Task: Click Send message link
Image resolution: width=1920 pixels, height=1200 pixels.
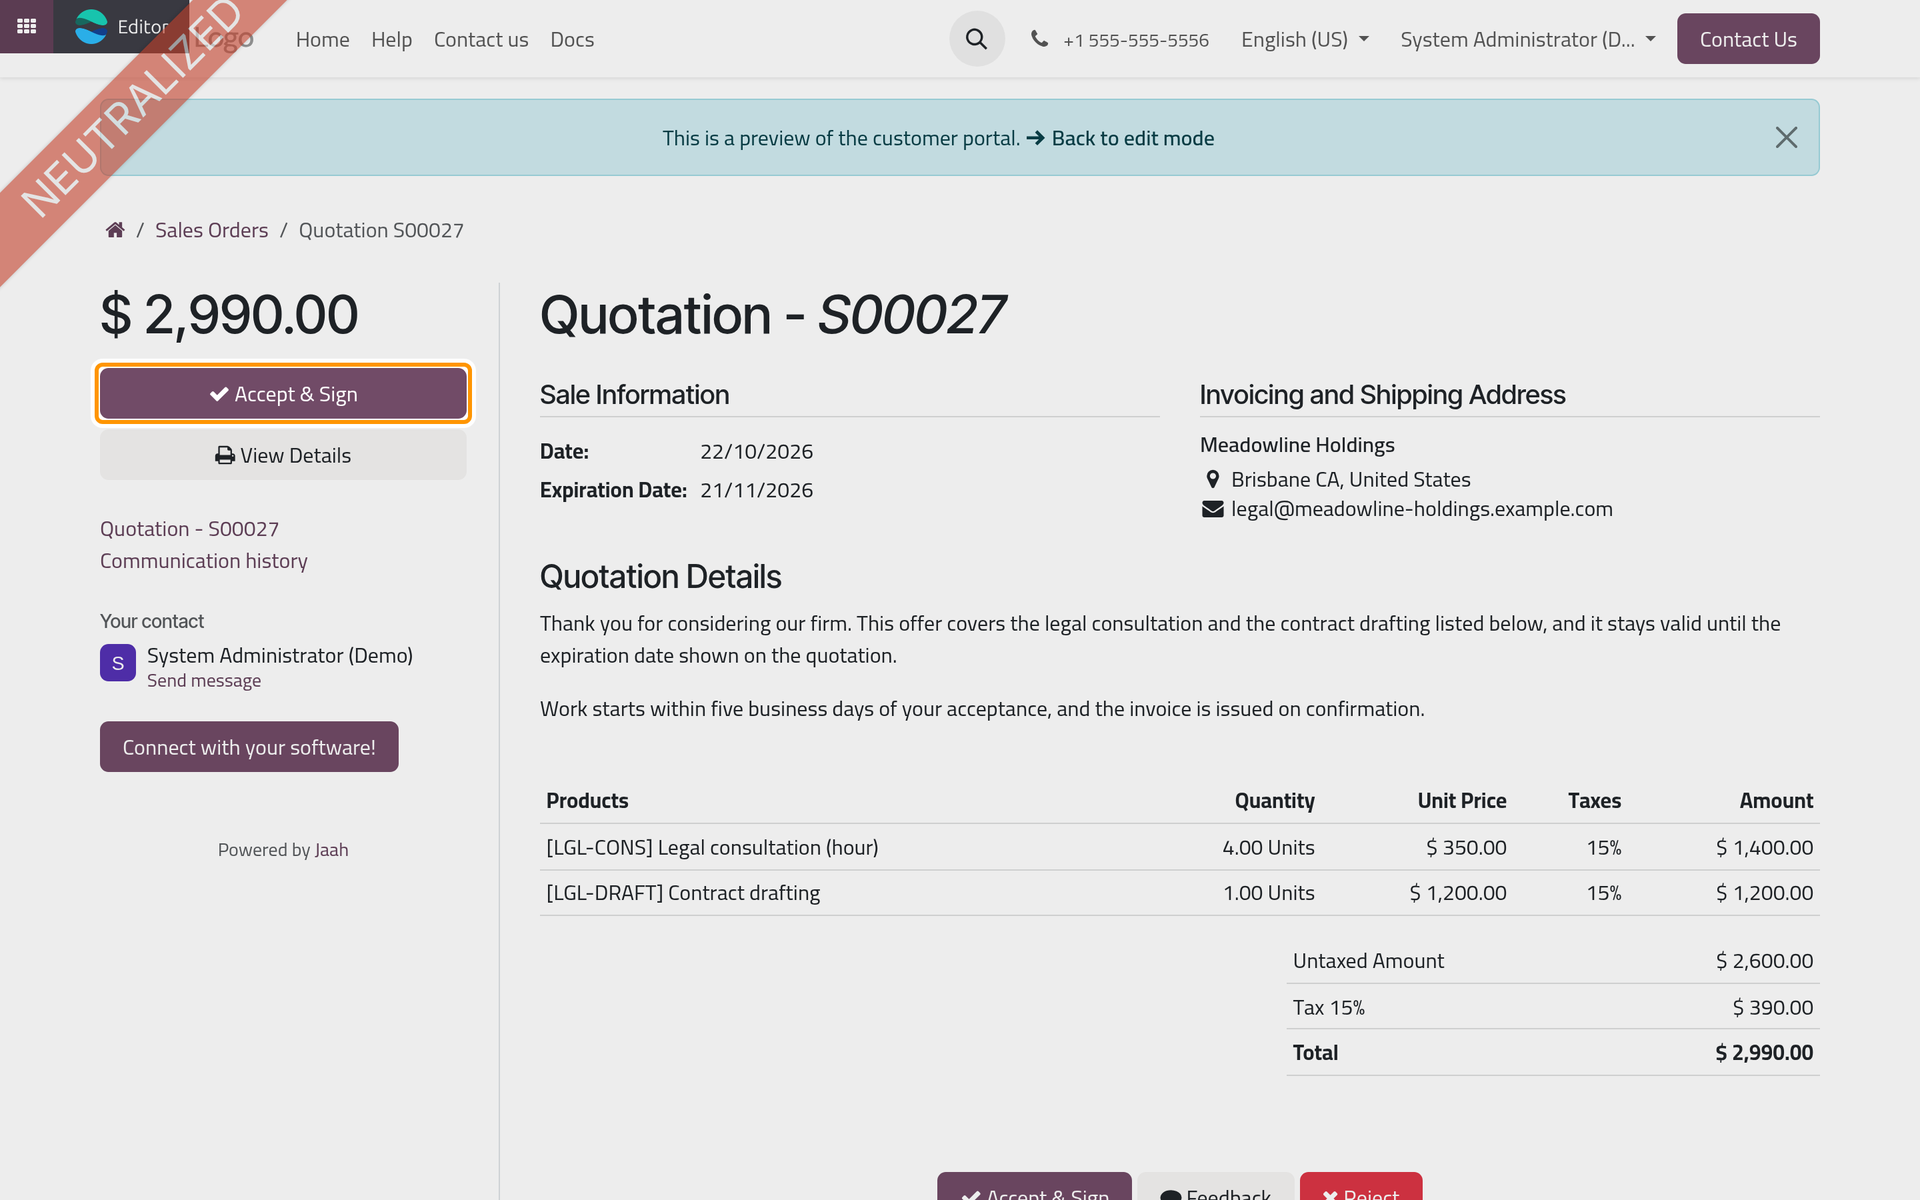Action: pos(204,681)
